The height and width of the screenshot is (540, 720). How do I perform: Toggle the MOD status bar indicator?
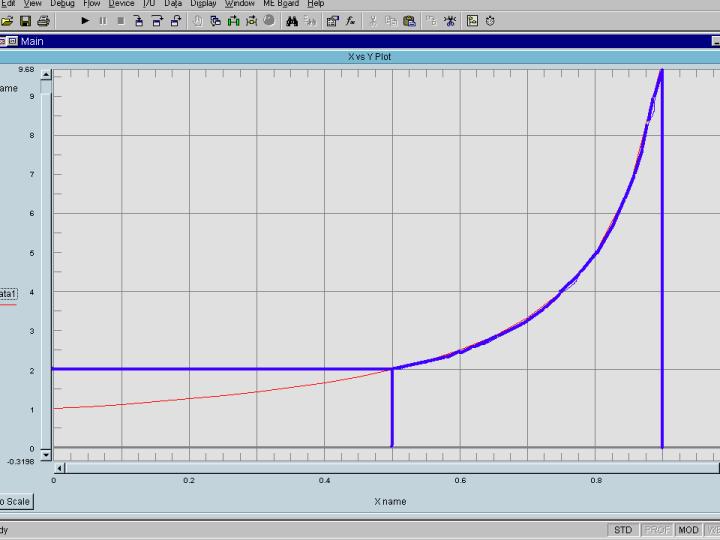[688, 530]
